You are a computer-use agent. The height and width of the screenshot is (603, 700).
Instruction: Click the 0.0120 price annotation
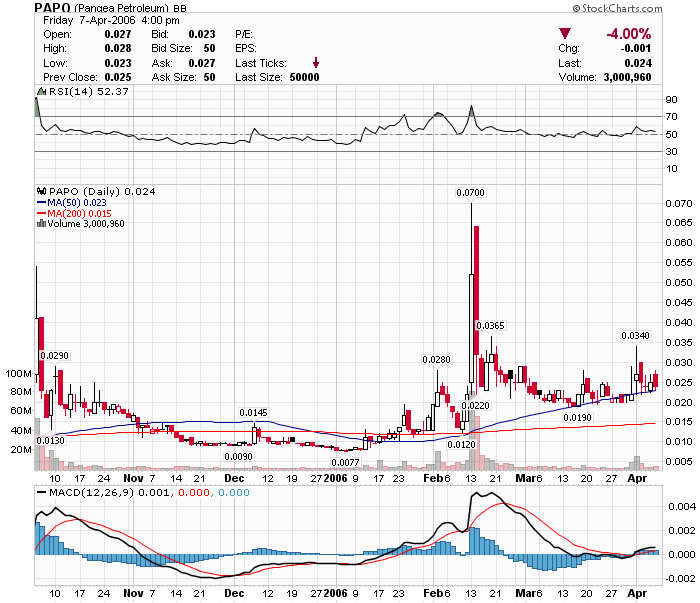point(462,445)
